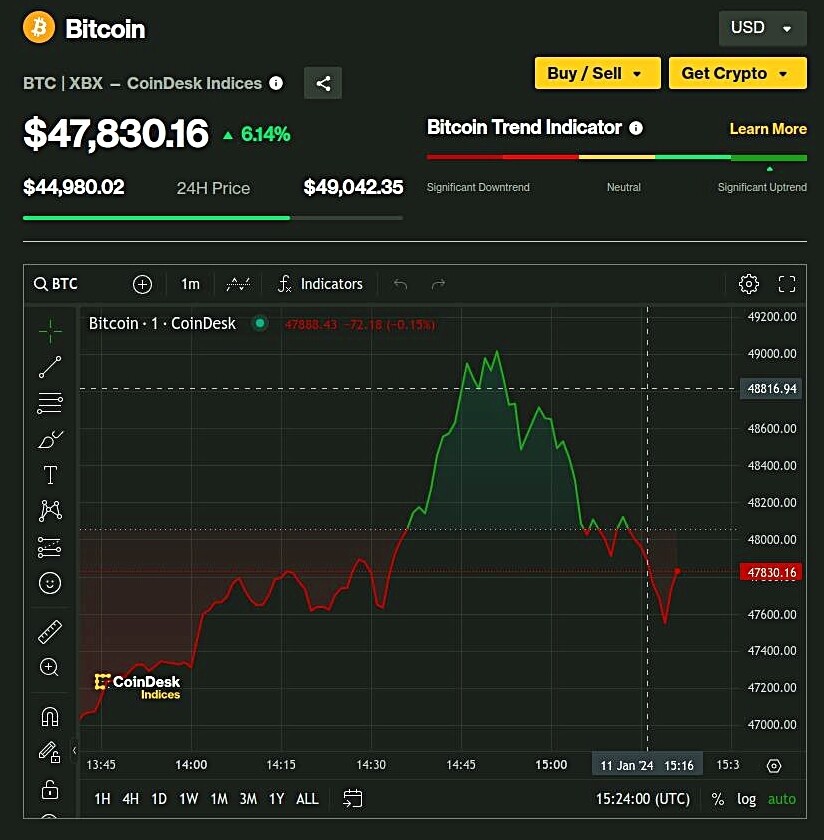Select the ALL time range
The height and width of the screenshot is (840, 824).
pos(307,799)
